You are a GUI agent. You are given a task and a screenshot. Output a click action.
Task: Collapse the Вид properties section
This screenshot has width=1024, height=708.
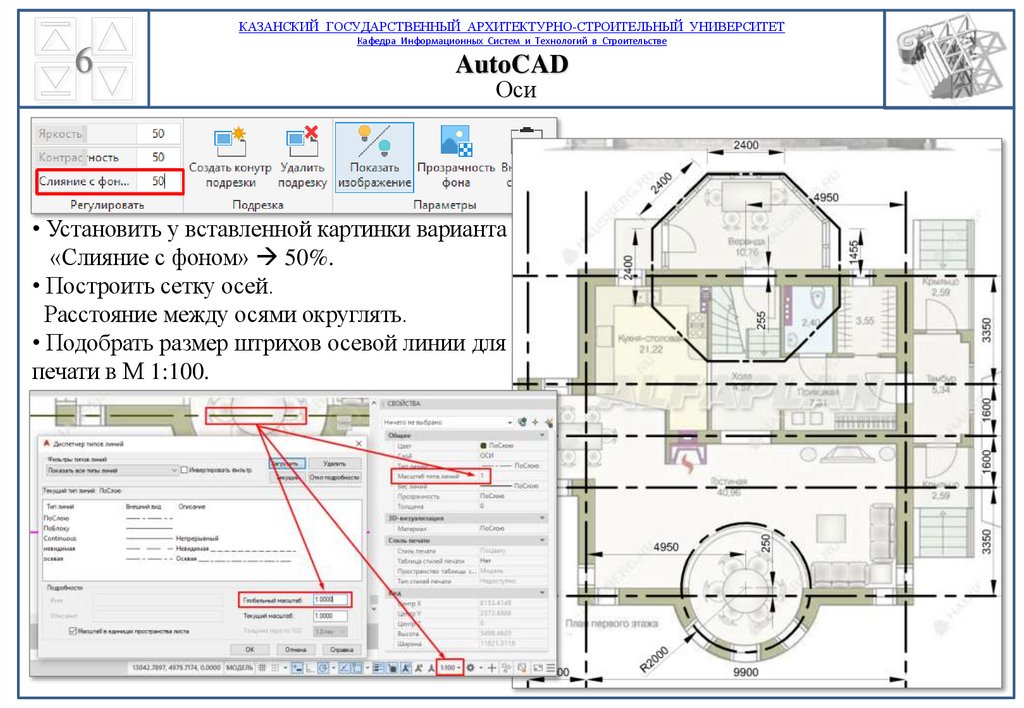point(542,593)
